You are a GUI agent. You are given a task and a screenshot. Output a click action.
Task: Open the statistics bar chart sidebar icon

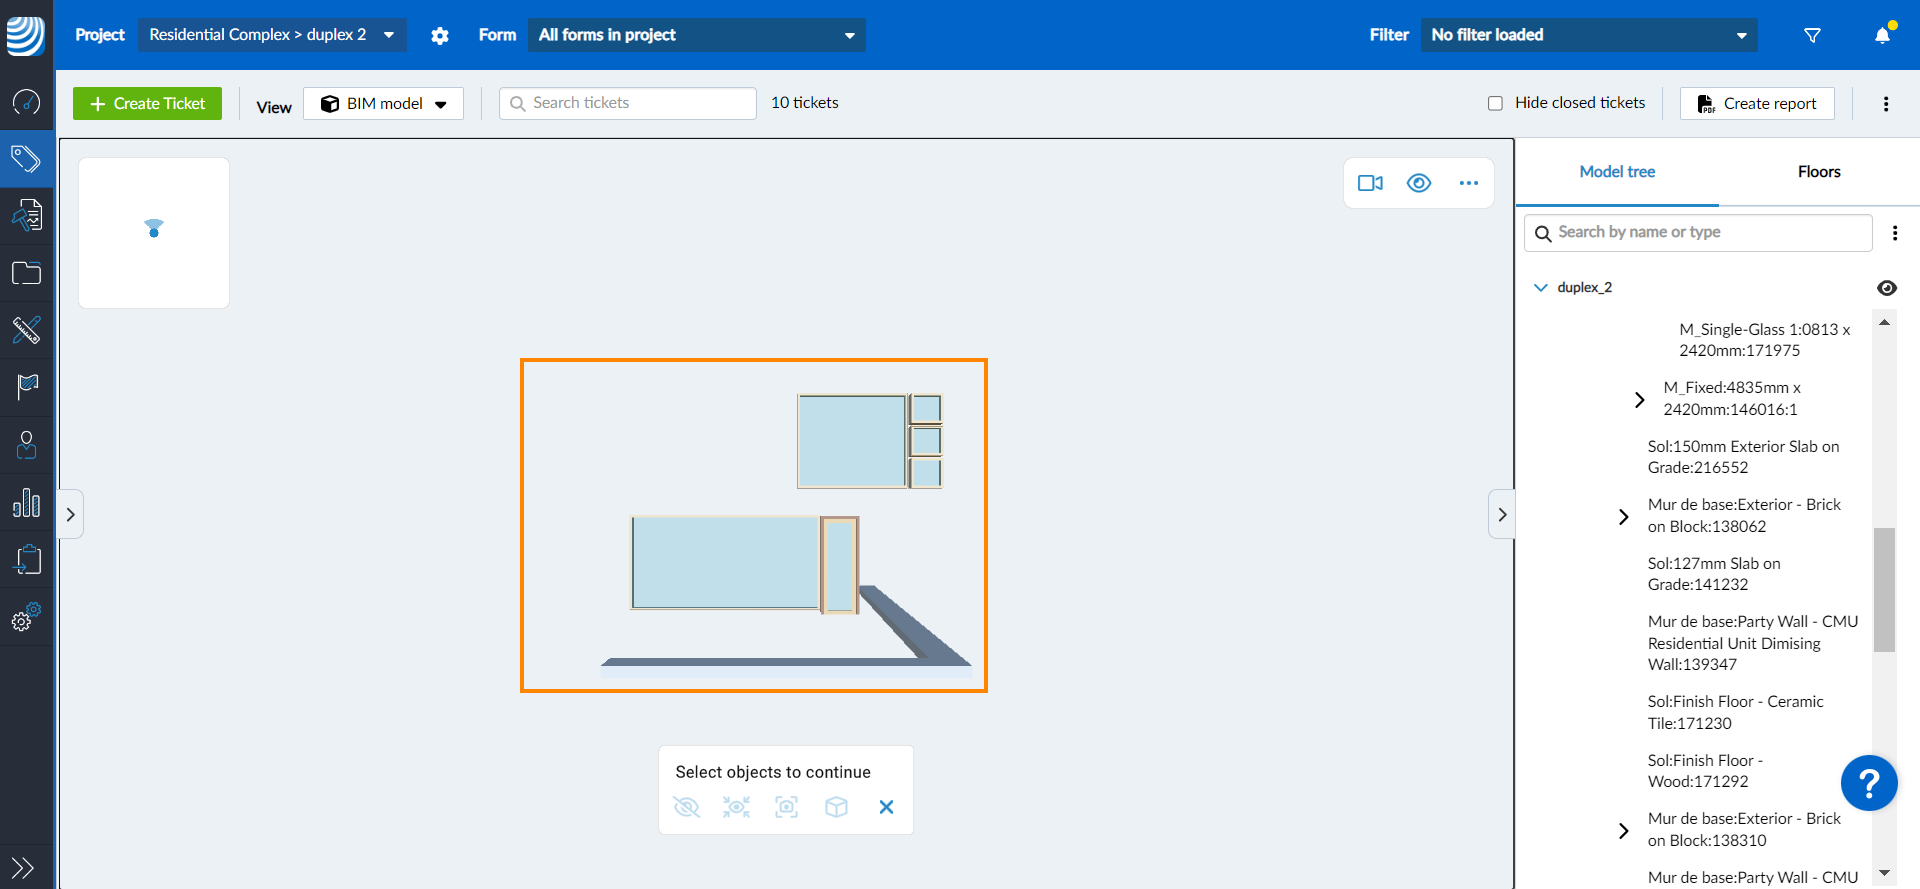tap(26, 502)
